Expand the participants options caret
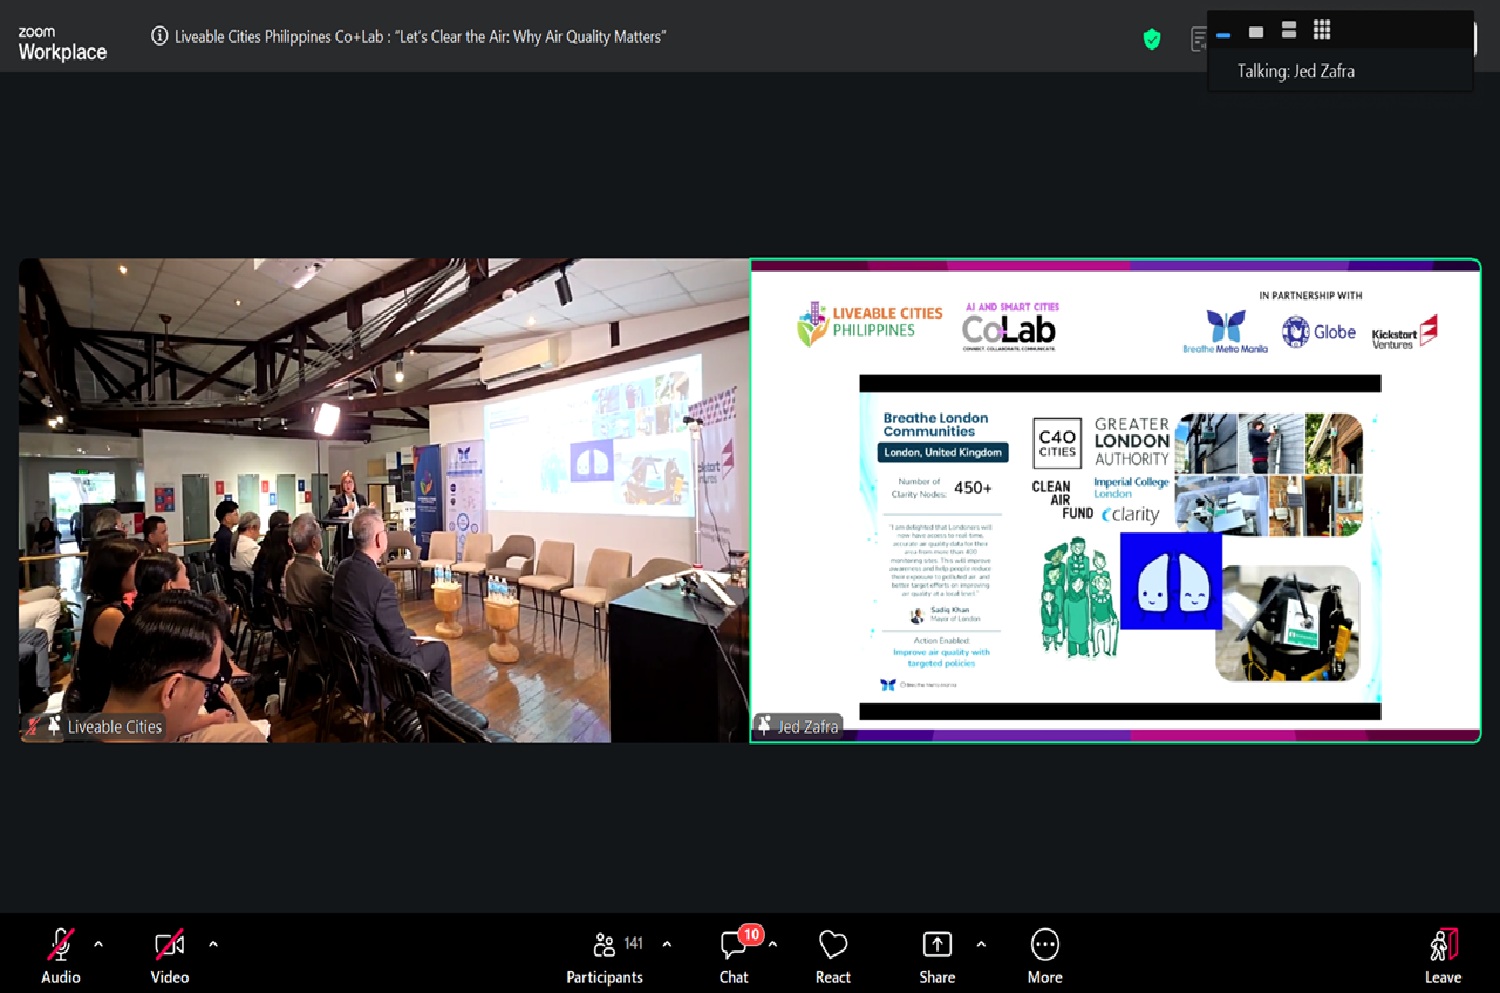1500x993 pixels. pos(667,943)
